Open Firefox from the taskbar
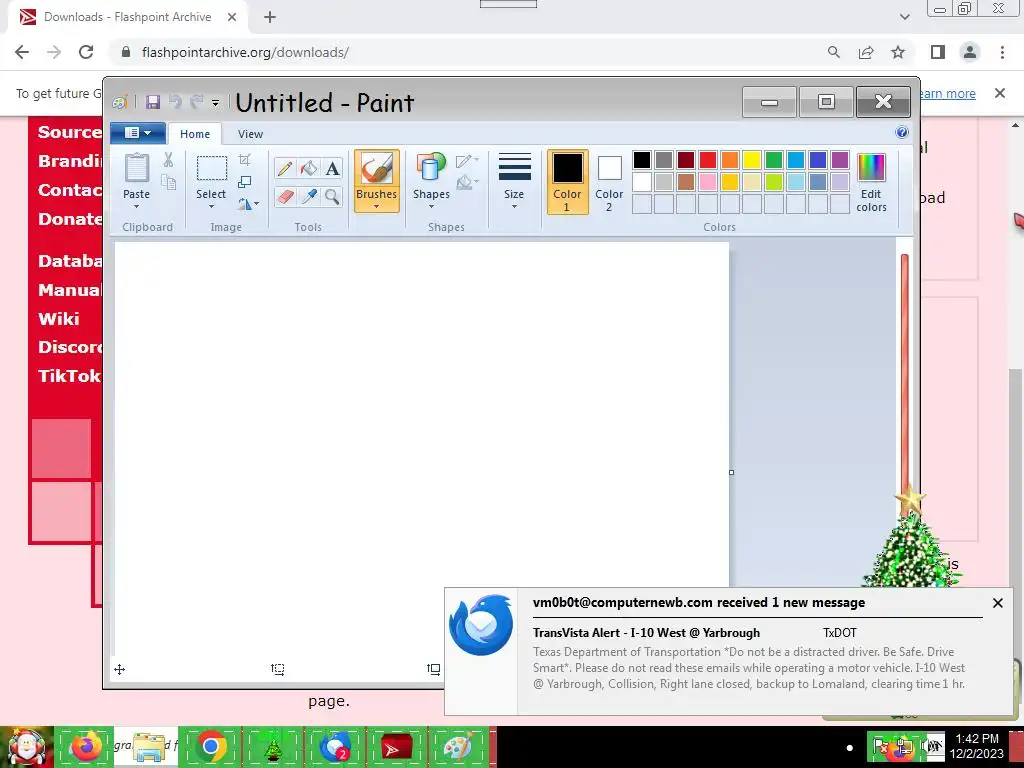Image resolution: width=1024 pixels, height=768 pixels. click(x=86, y=747)
